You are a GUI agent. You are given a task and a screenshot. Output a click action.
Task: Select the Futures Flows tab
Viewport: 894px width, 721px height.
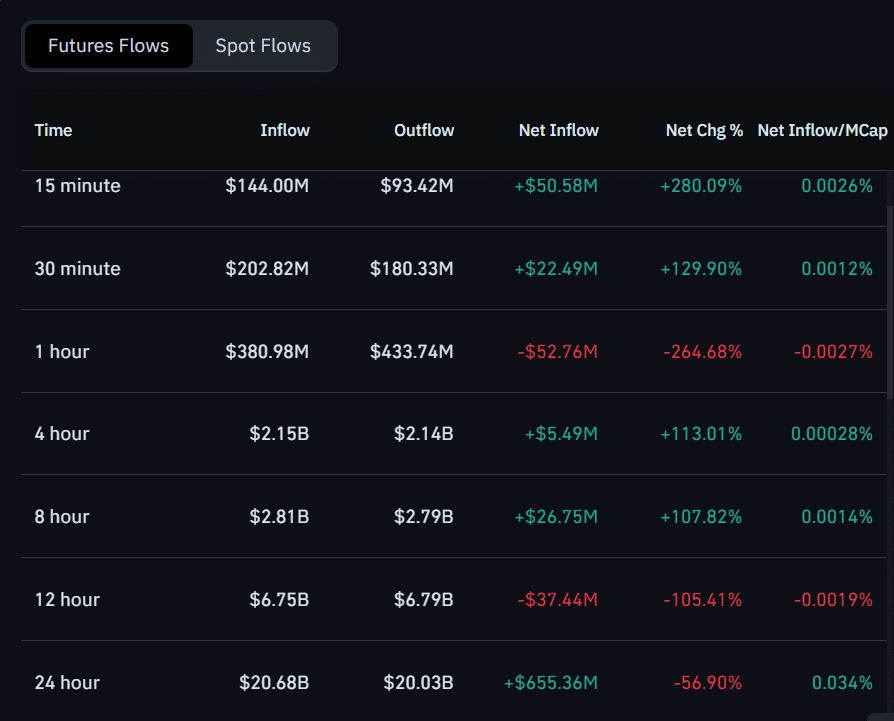[x=108, y=45]
